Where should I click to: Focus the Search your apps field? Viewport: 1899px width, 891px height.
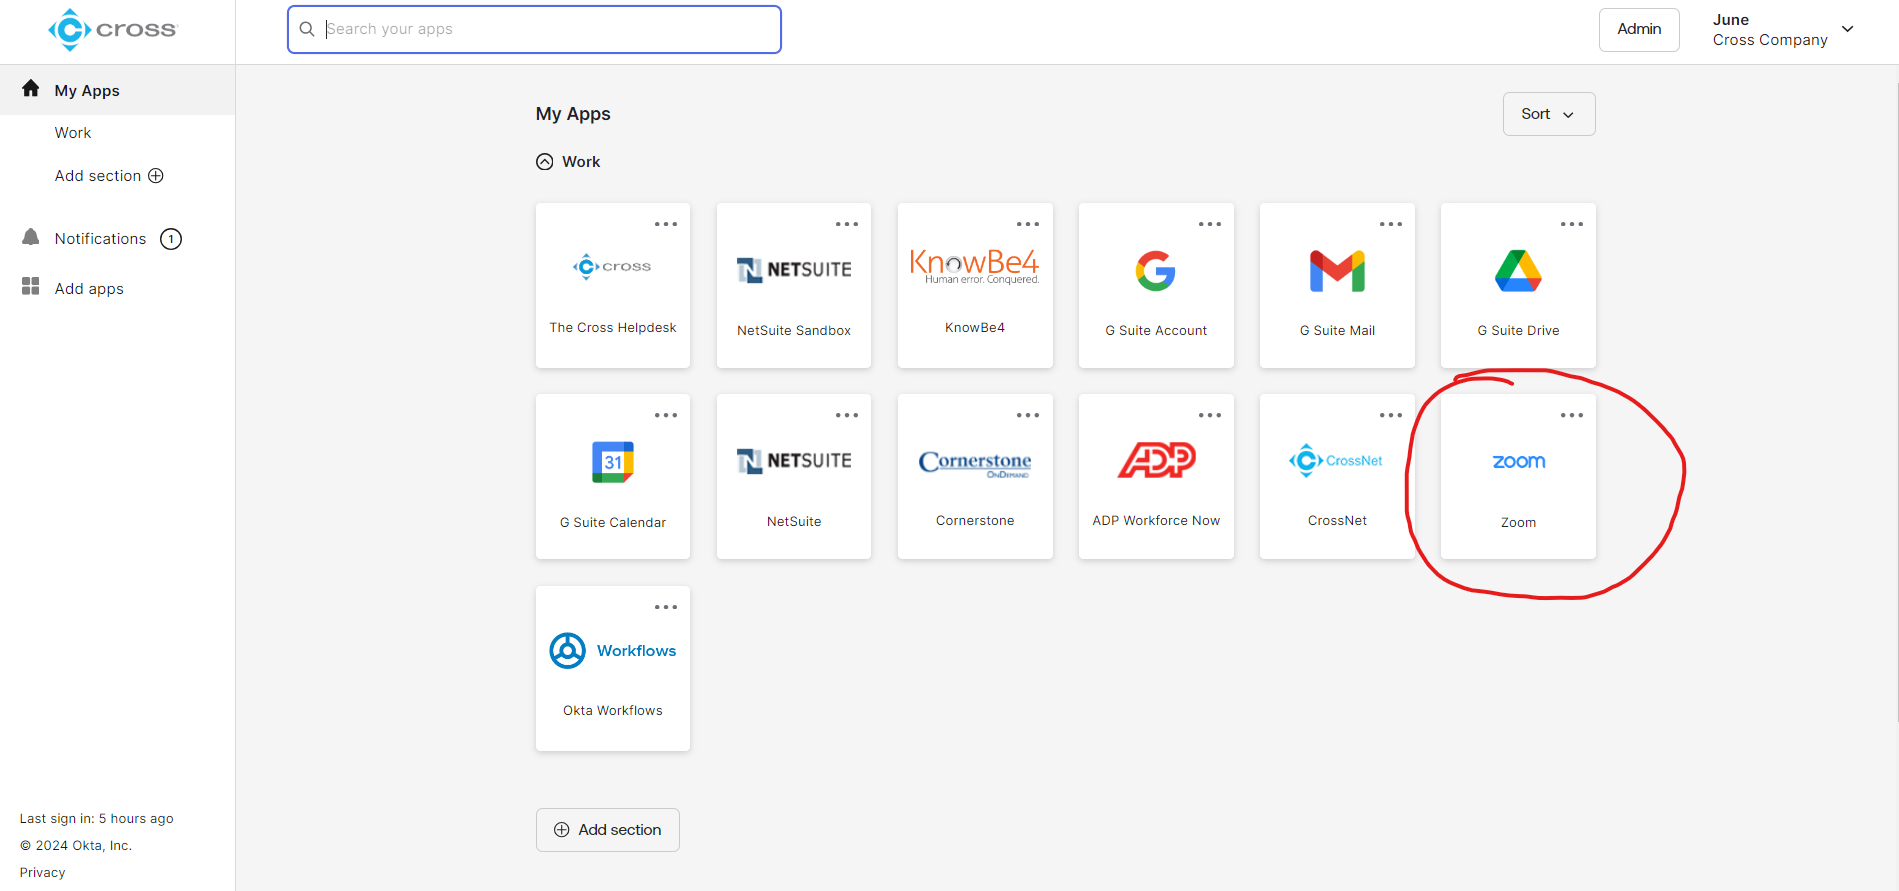(534, 30)
